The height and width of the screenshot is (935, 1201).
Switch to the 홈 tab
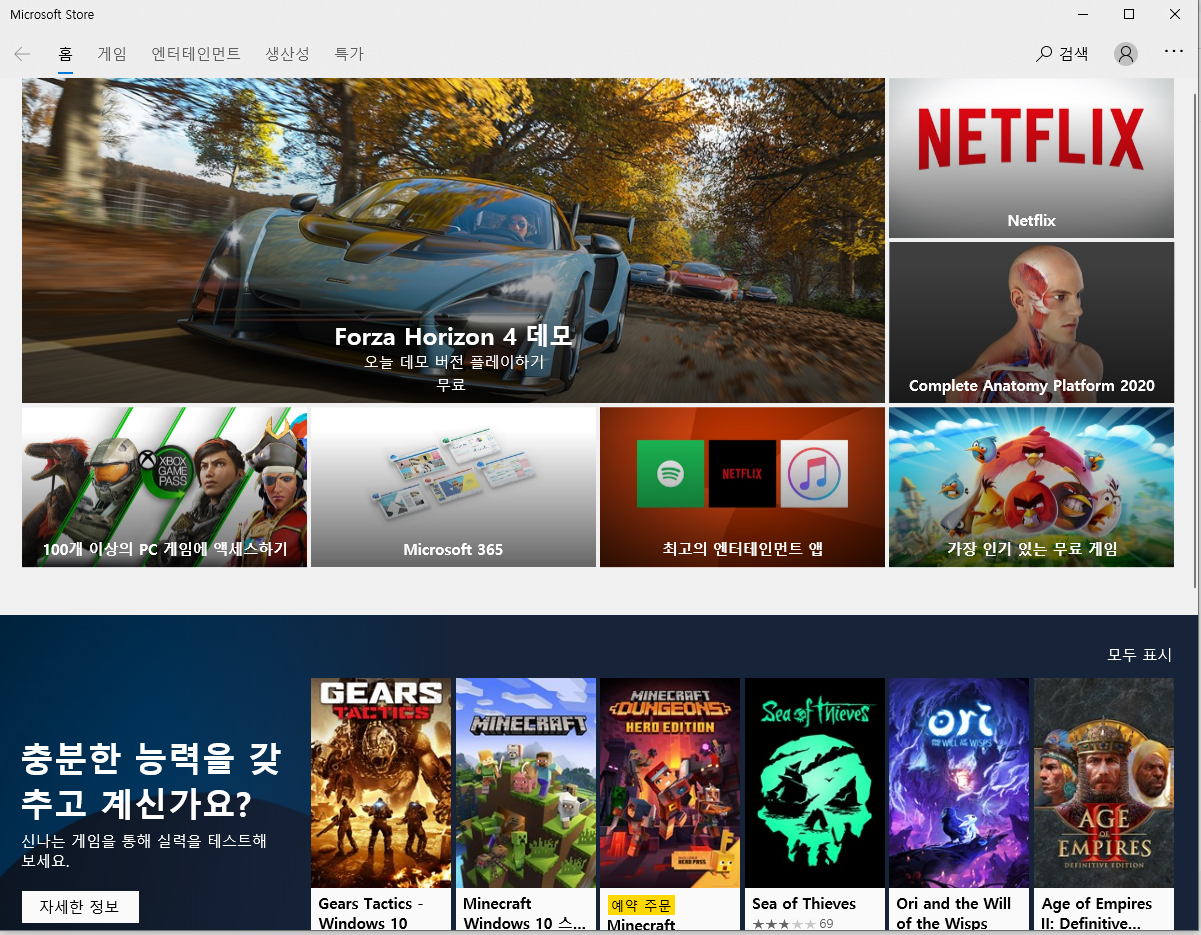pyautogui.click(x=66, y=54)
